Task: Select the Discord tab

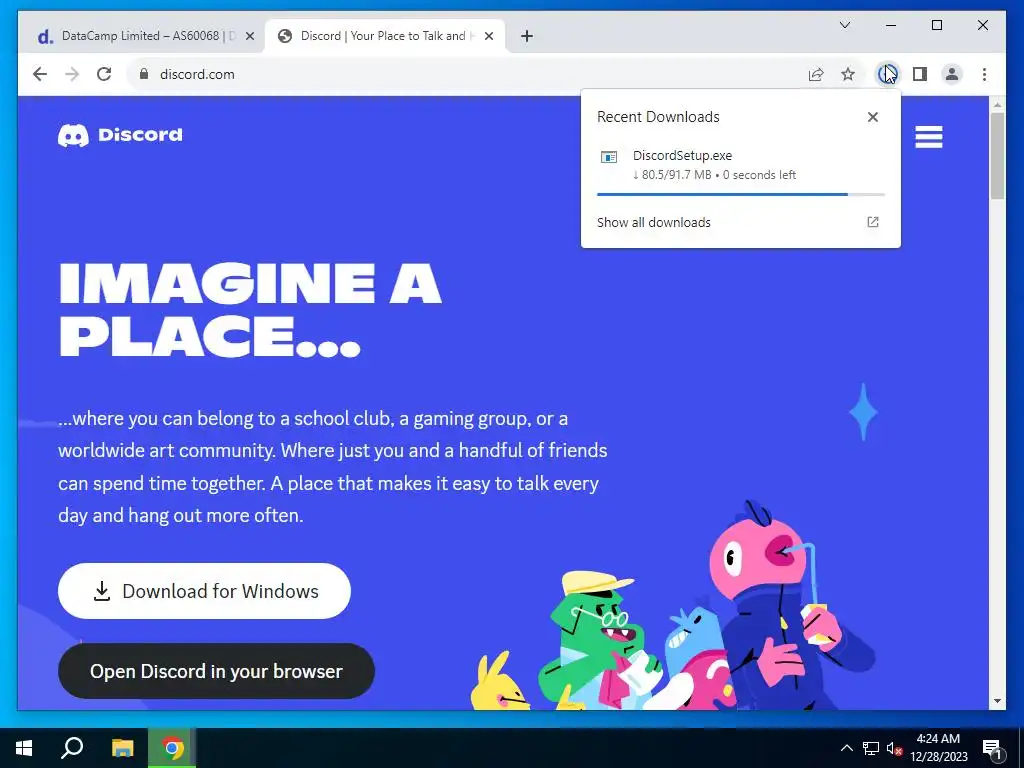Action: point(383,36)
